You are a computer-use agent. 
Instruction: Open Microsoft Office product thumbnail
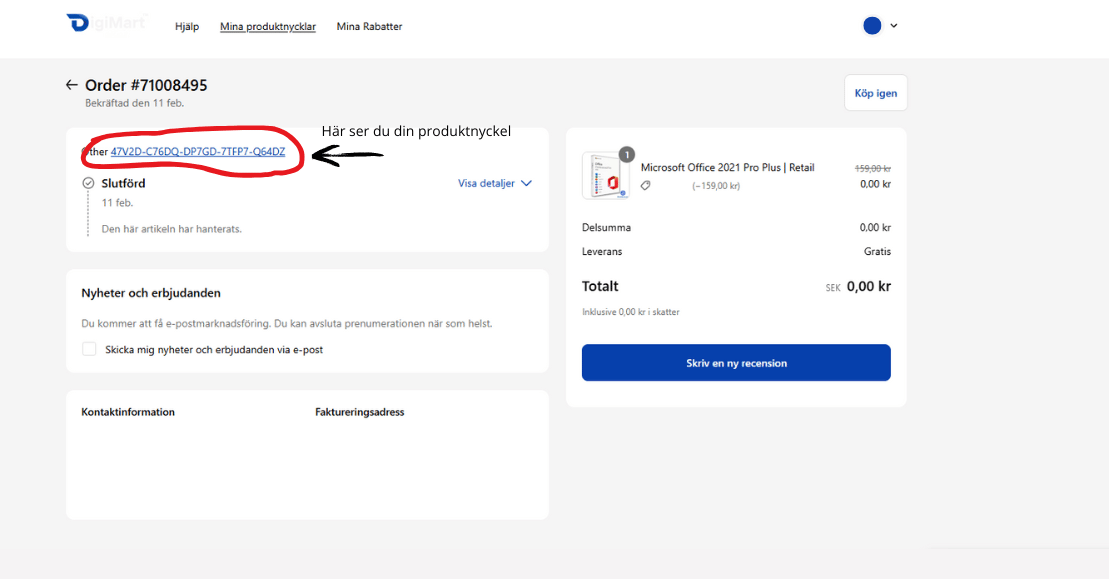coord(607,175)
